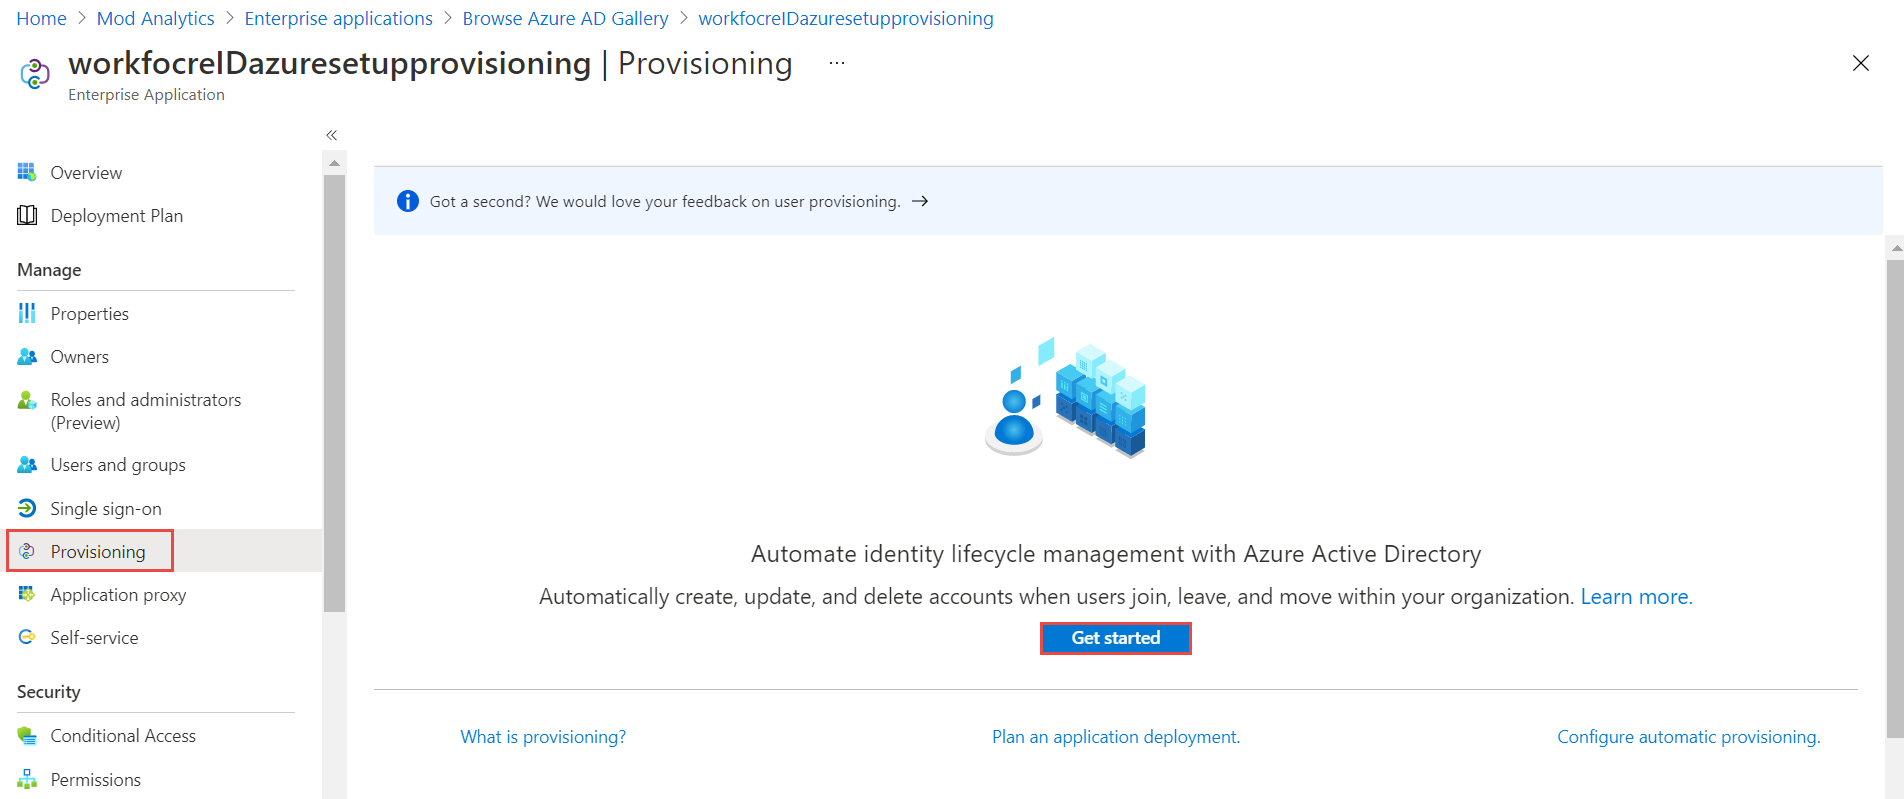Close the Provisioning blade
The image size is (1904, 799).
coord(1860,63)
